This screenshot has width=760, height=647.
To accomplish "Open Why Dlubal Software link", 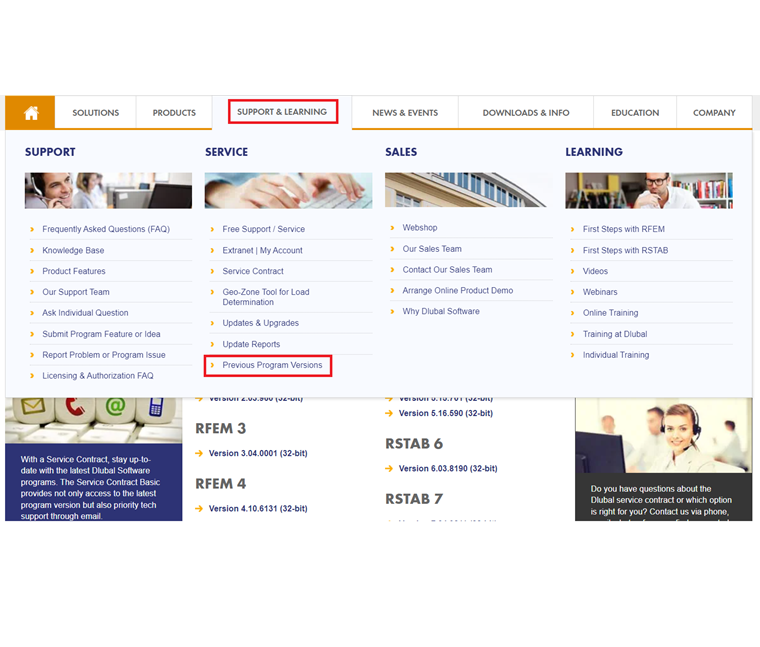I will 441,312.
